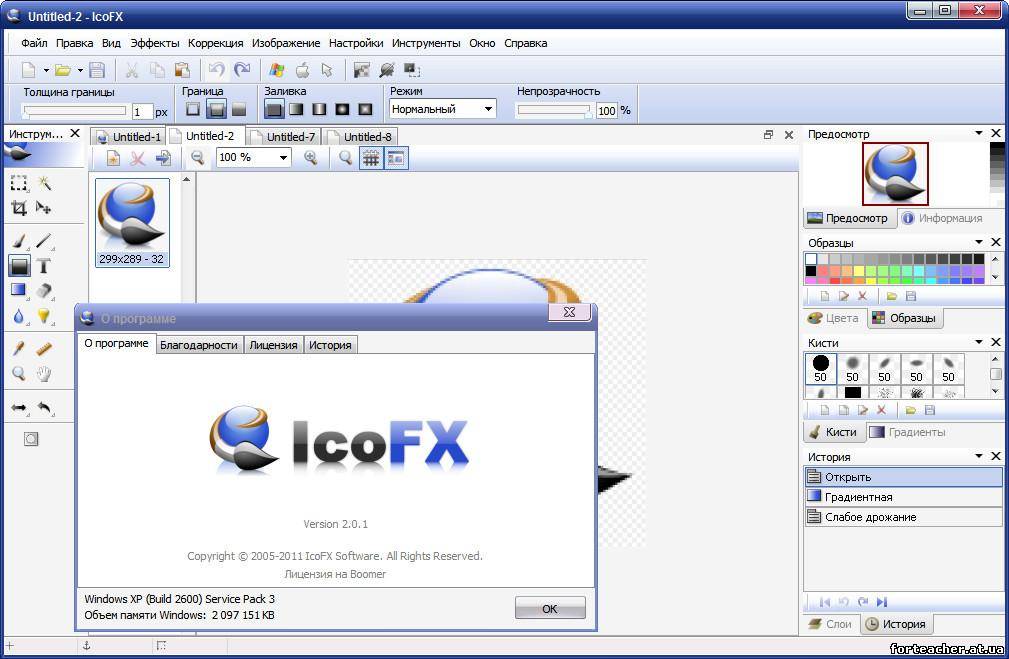Select border with fill style
This screenshot has width=1009, height=659.
[x=216, y=109]
